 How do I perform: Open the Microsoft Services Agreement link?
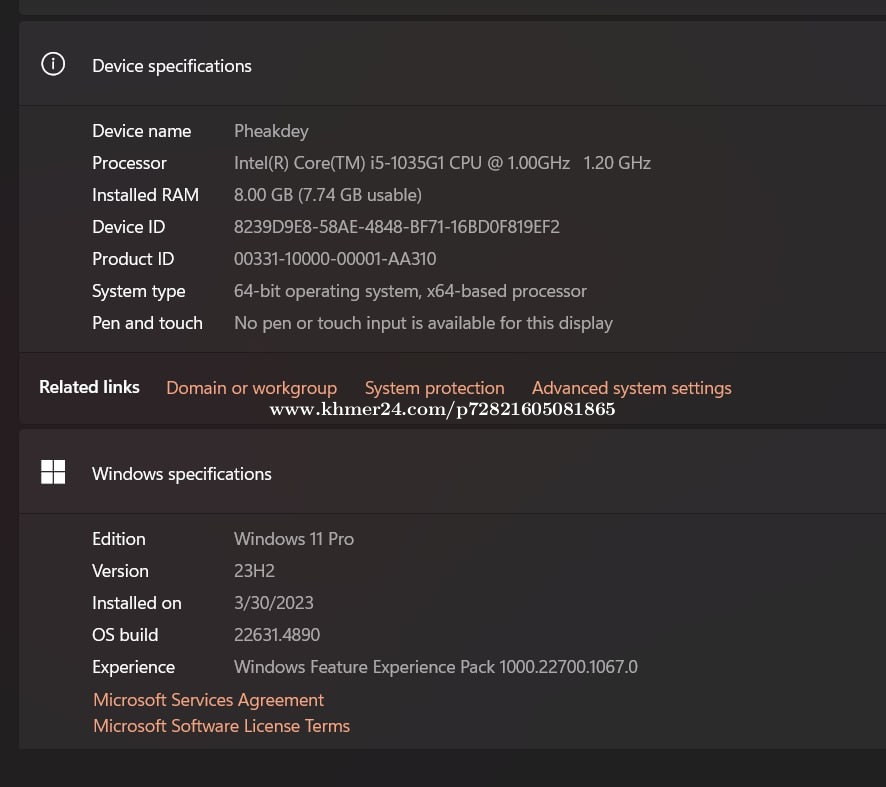209,699
